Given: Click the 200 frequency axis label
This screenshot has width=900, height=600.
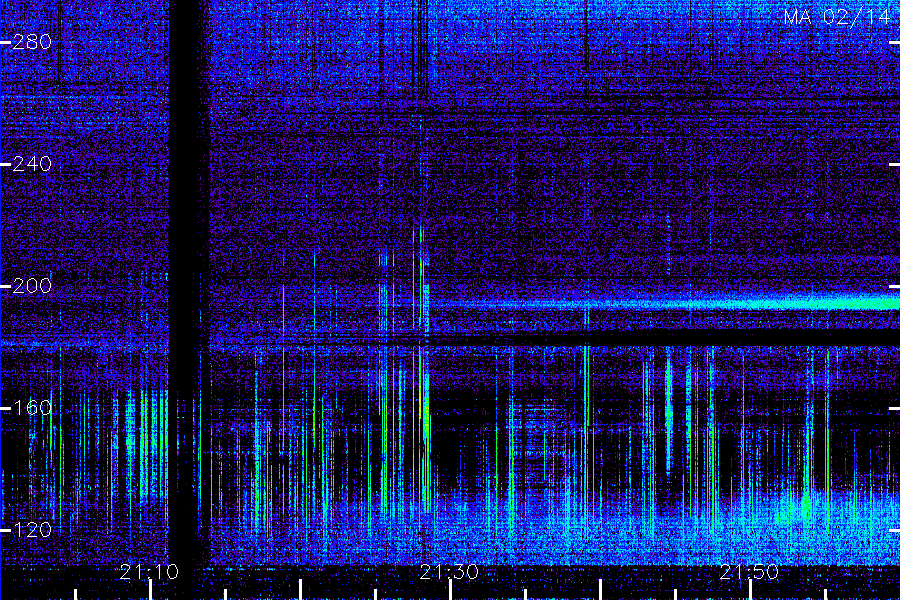Looking at the screenshot, I should (32, 286).
